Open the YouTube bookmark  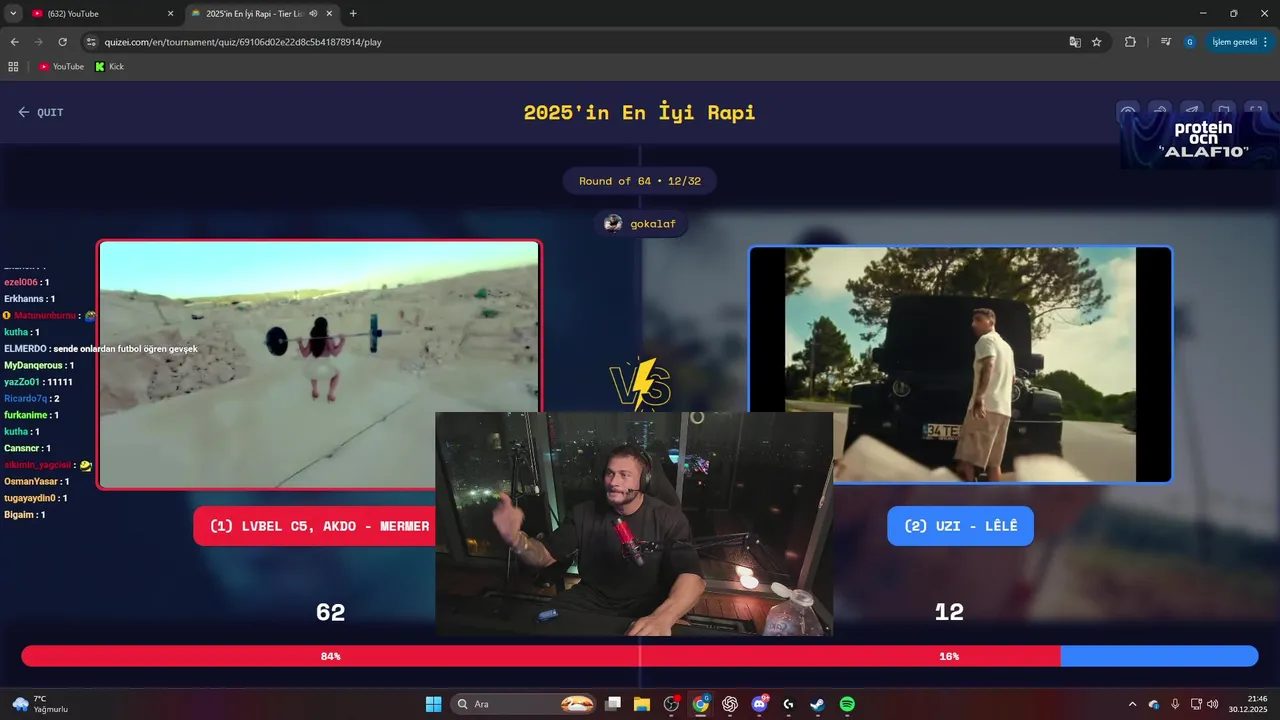pos(61,66)
